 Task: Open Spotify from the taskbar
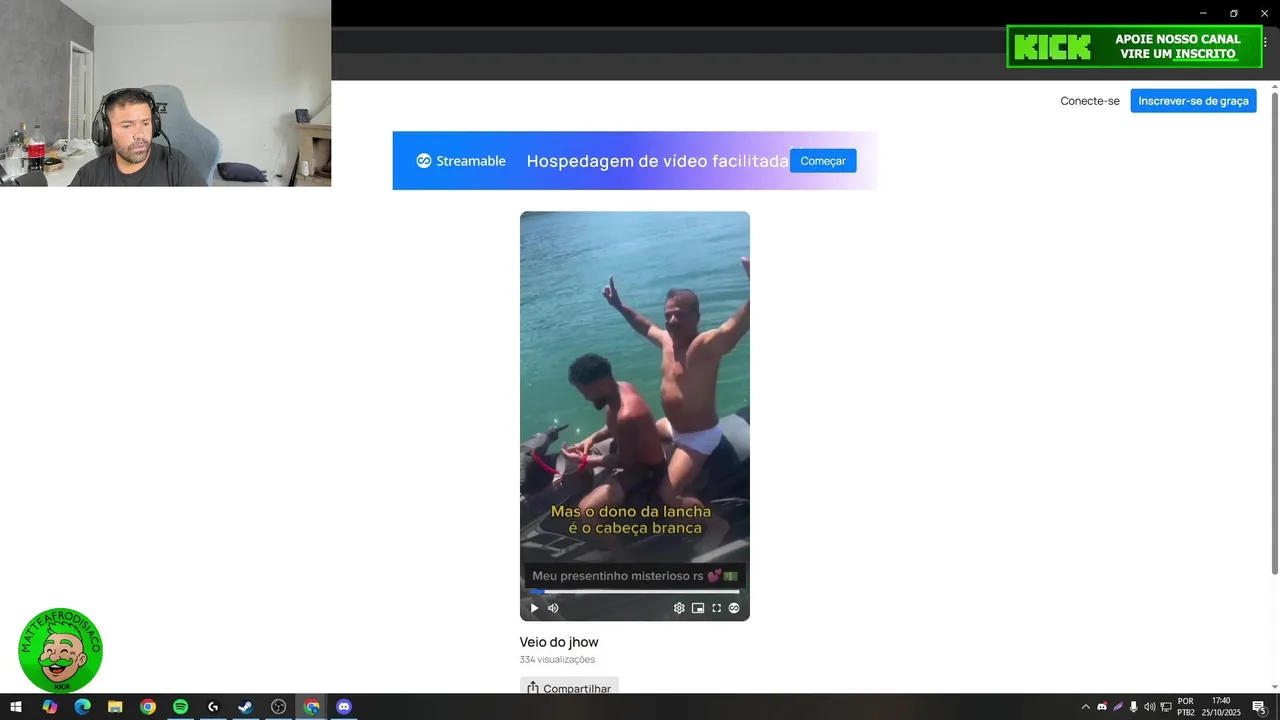tap(180, 707)
